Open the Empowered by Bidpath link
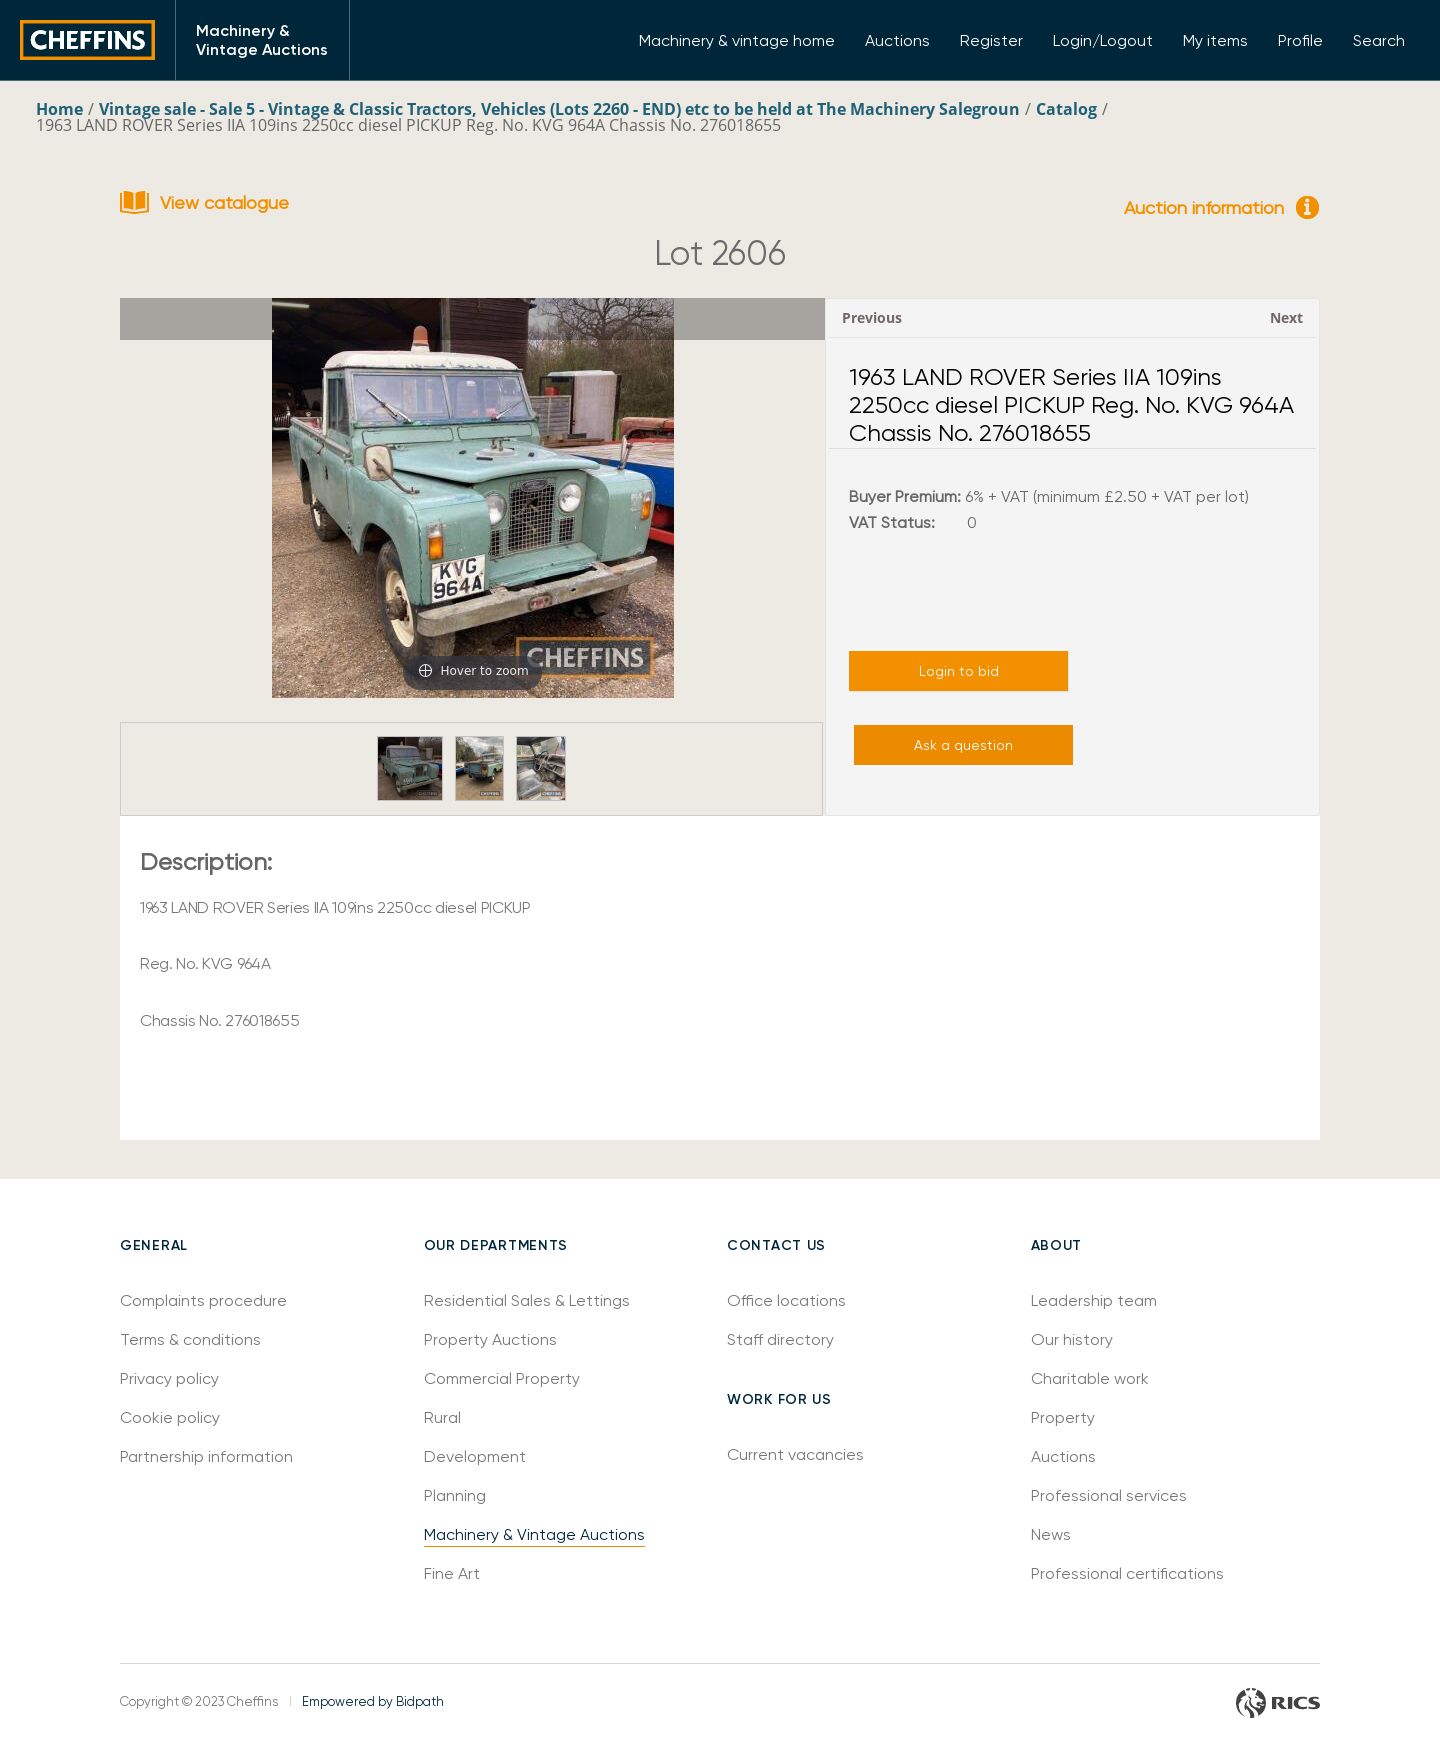 (373, 1702)
